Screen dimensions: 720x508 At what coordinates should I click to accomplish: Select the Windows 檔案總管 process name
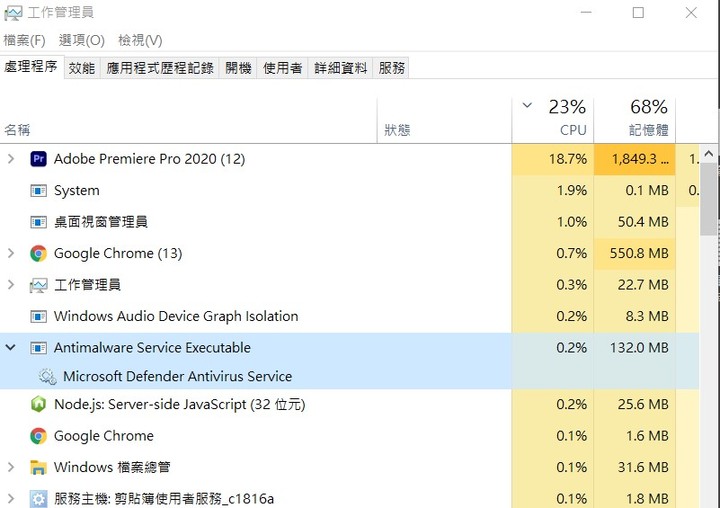pyautogui.click(x=112, y=467)
